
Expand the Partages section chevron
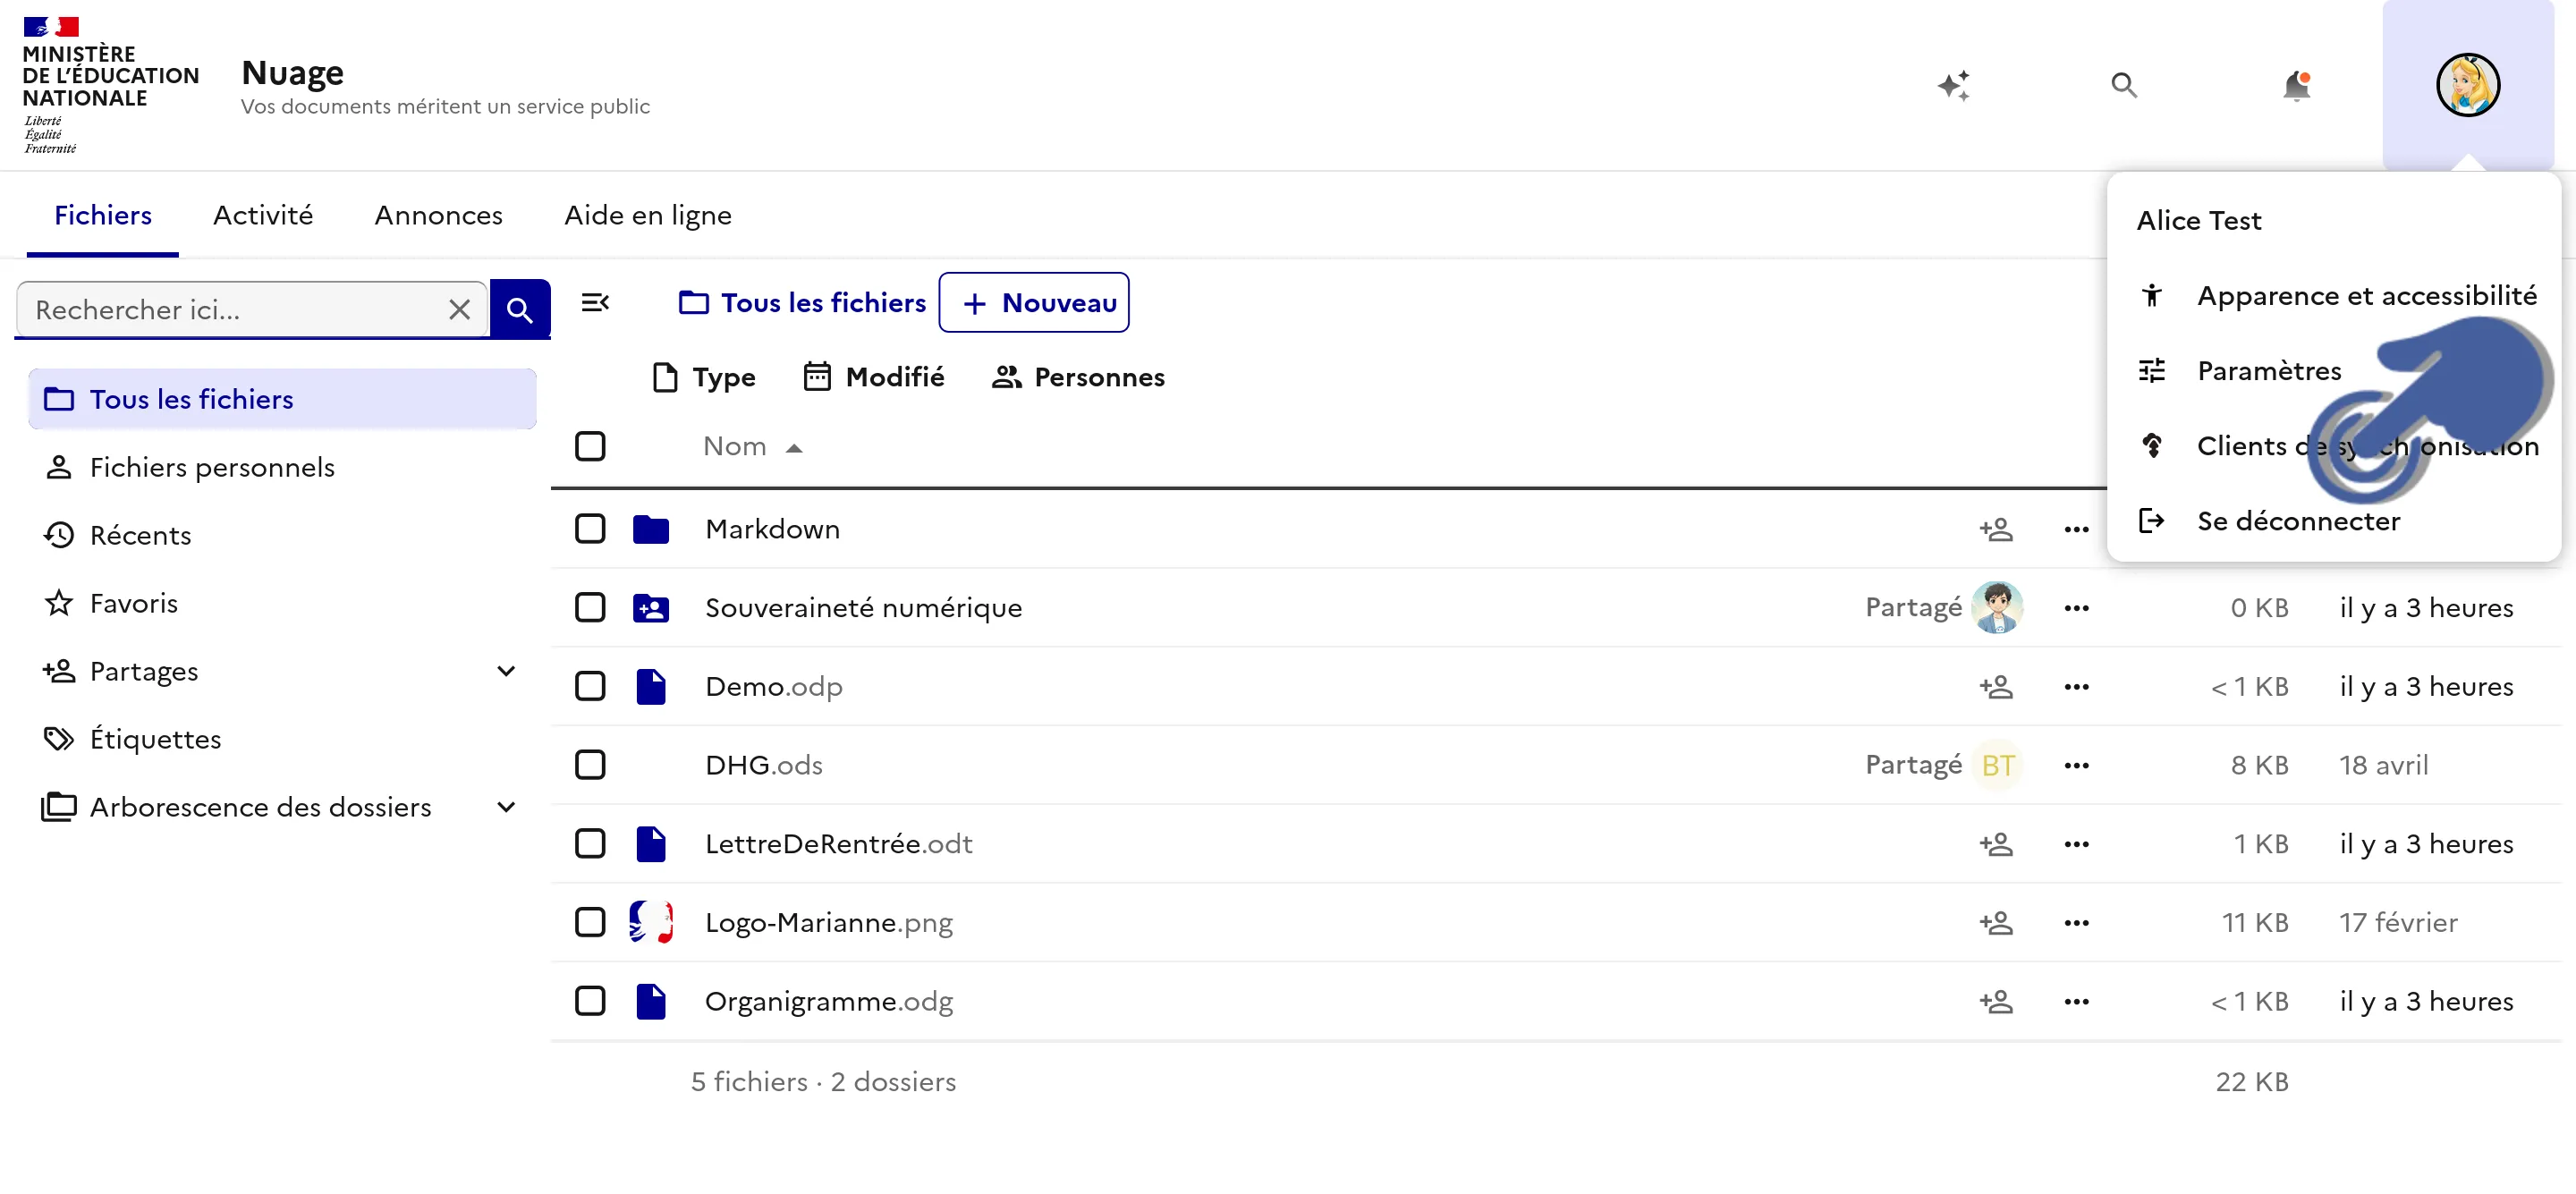(x=506, y=671)
